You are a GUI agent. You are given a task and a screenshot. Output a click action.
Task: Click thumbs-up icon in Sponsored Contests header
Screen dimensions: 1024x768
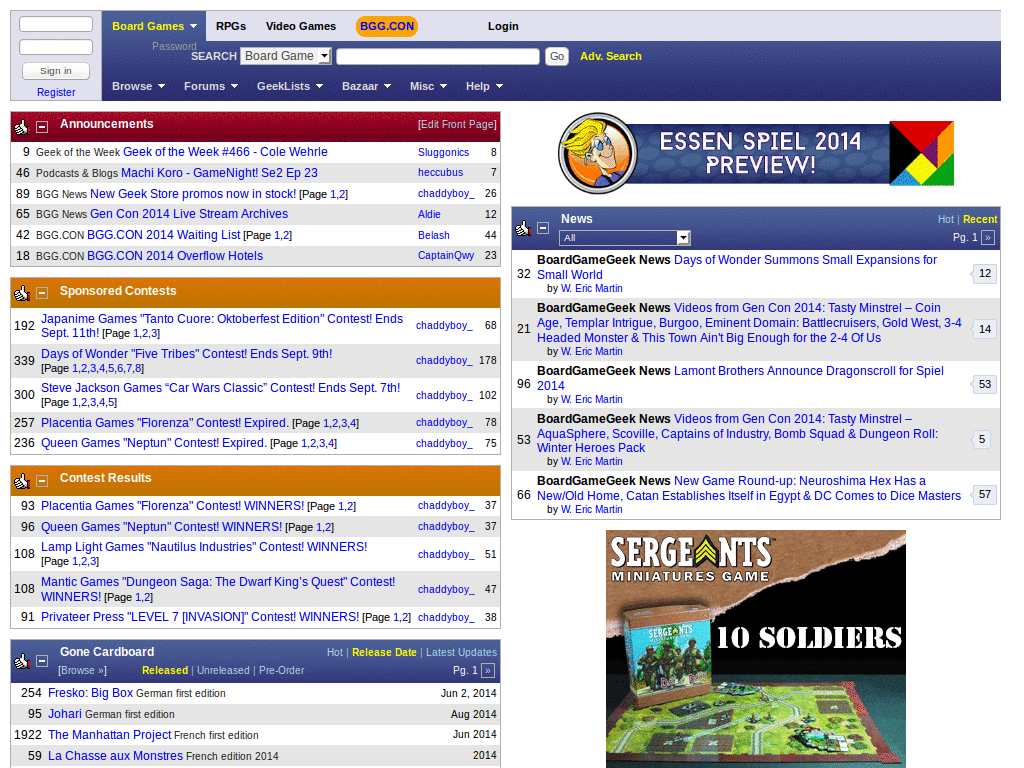pyautogui.click(x=22, y=294)
